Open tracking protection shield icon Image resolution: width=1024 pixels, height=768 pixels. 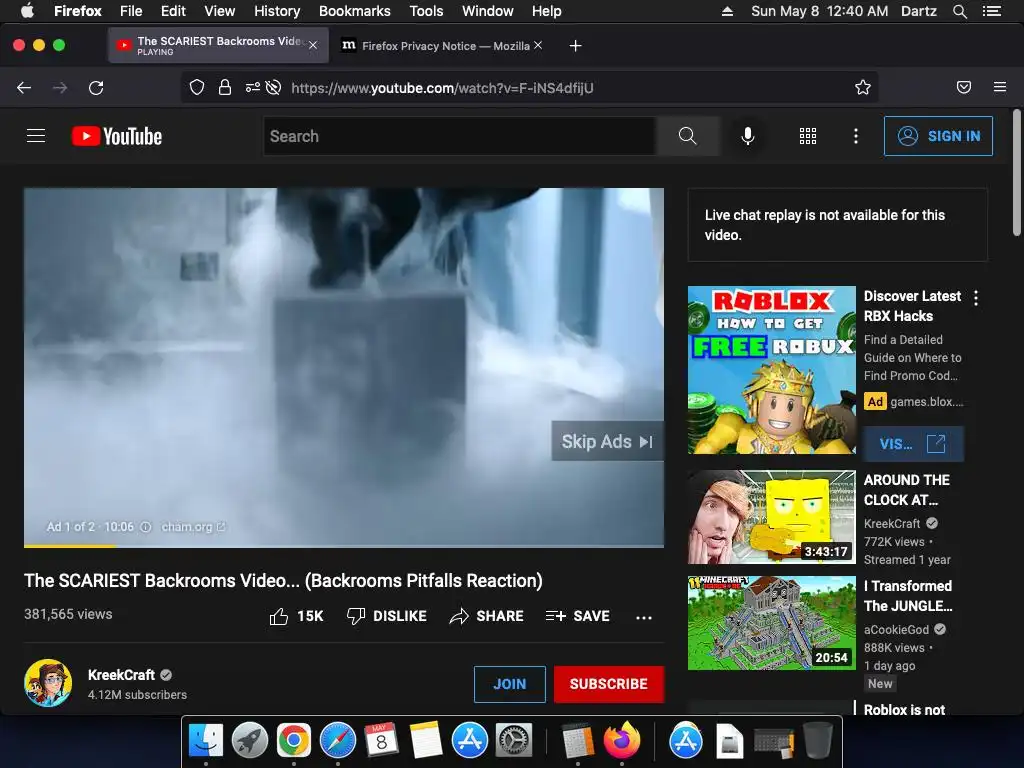coord(197,88)
